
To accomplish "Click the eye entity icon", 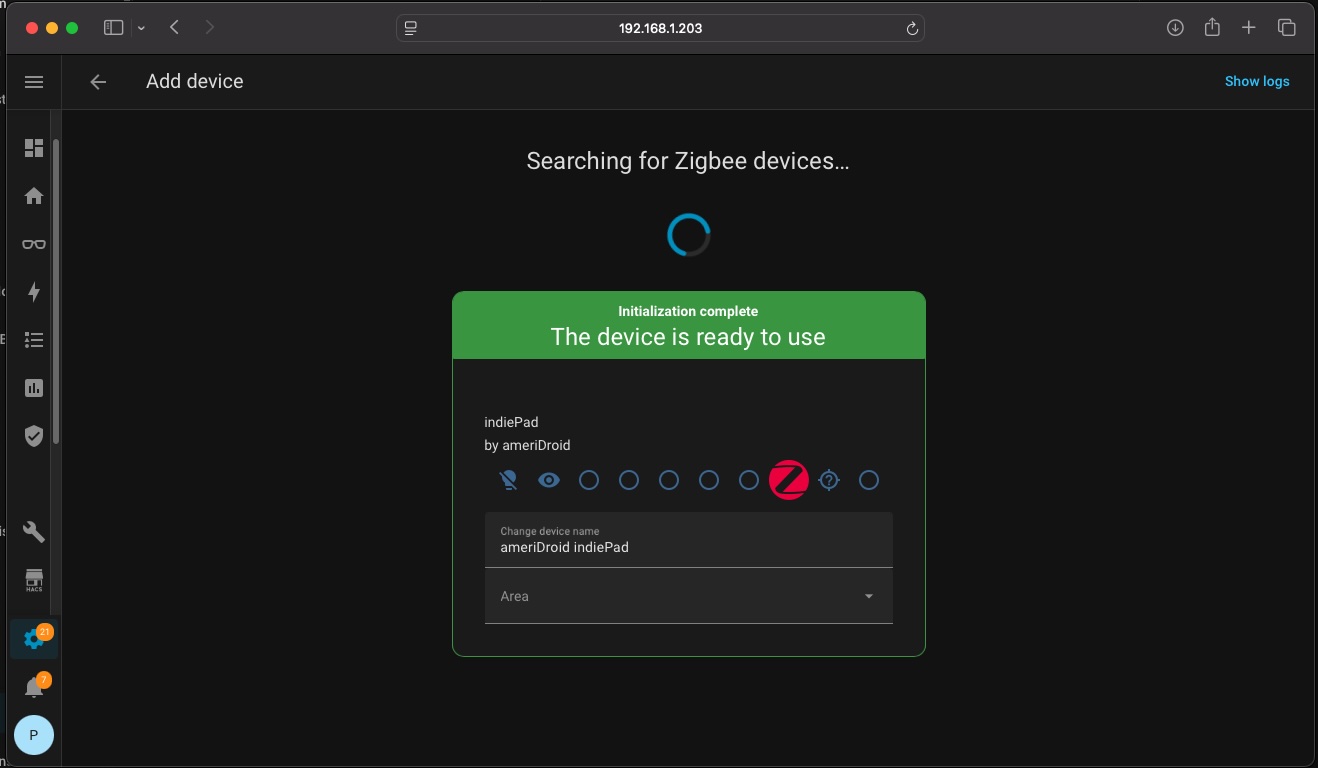I will pos(549,480).
